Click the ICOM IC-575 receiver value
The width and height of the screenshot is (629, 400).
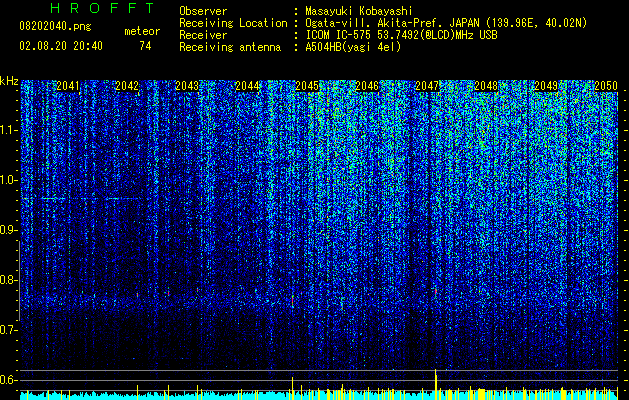pos(401,35)
